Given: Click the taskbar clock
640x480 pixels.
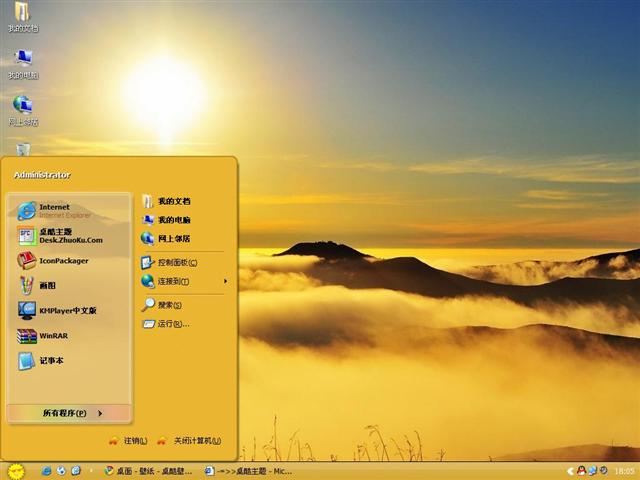Looking at the screenshot, I should [624, 471].
